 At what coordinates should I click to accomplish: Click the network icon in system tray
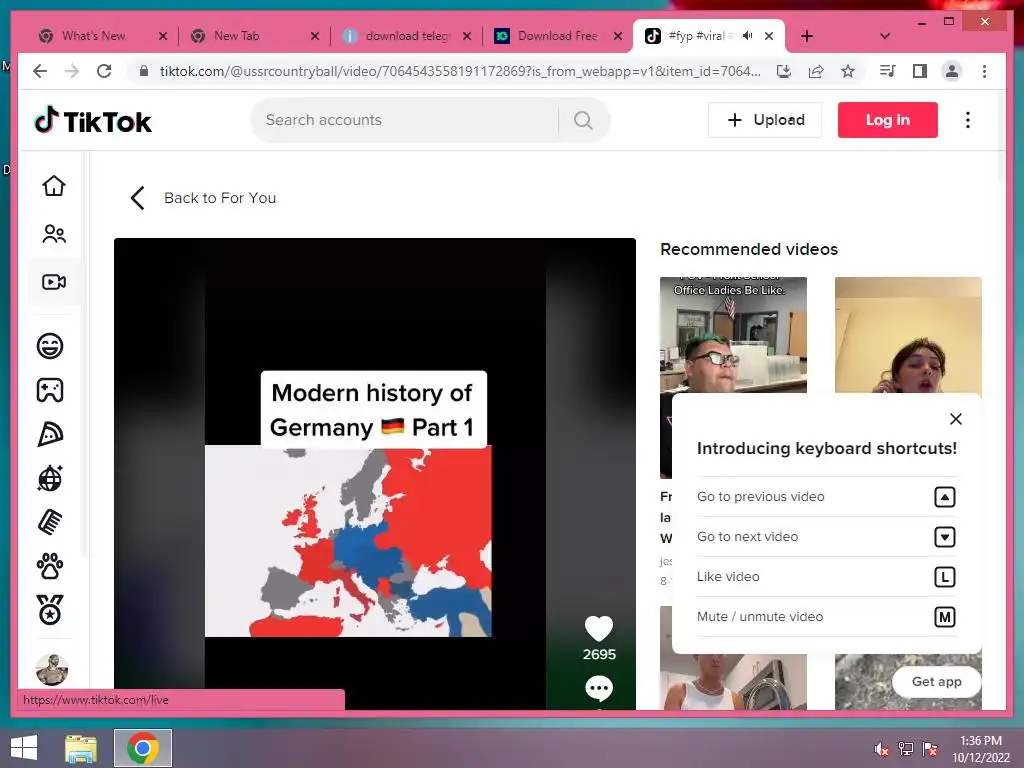(906, 749)
